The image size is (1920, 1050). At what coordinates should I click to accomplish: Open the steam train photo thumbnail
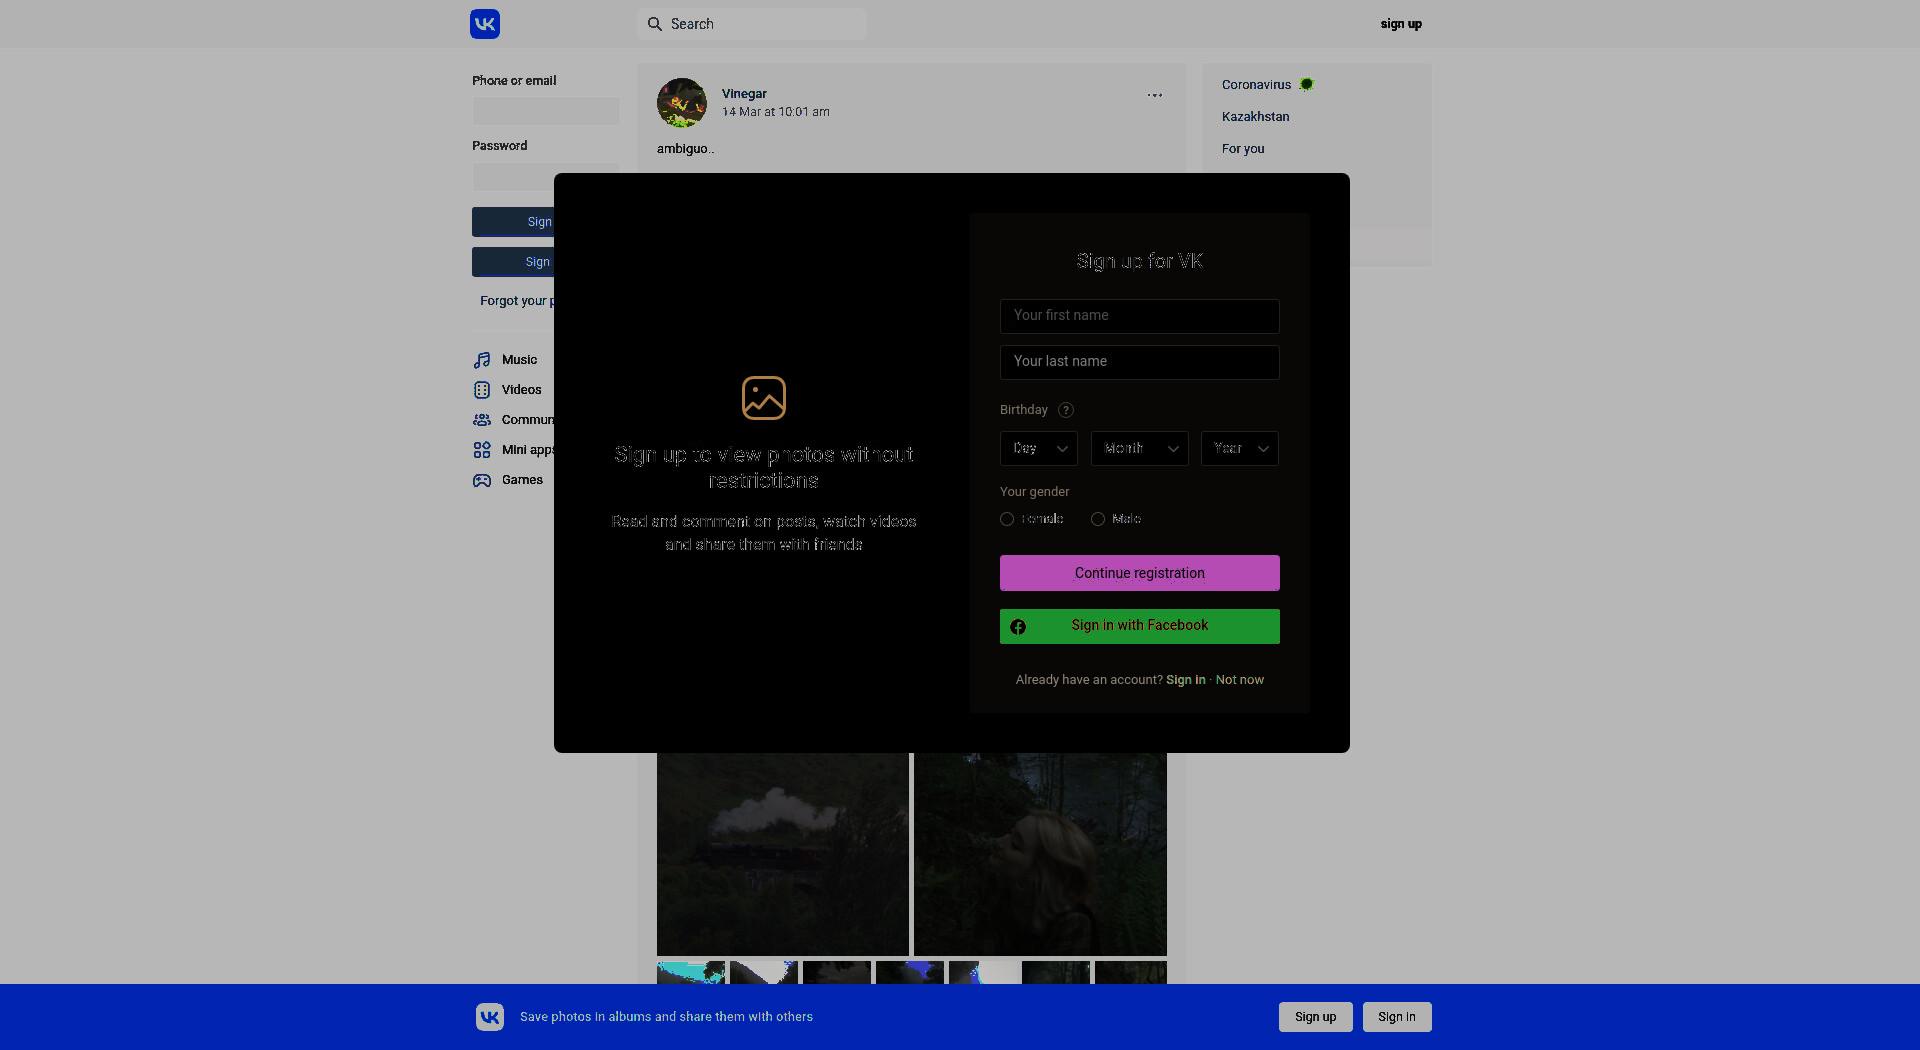point(783,854)
